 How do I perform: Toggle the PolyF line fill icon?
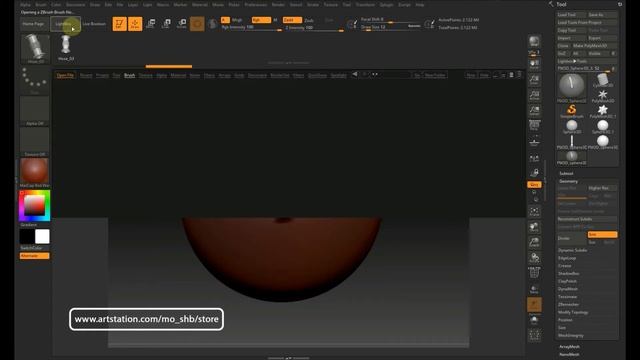click(x=534, y=273)
